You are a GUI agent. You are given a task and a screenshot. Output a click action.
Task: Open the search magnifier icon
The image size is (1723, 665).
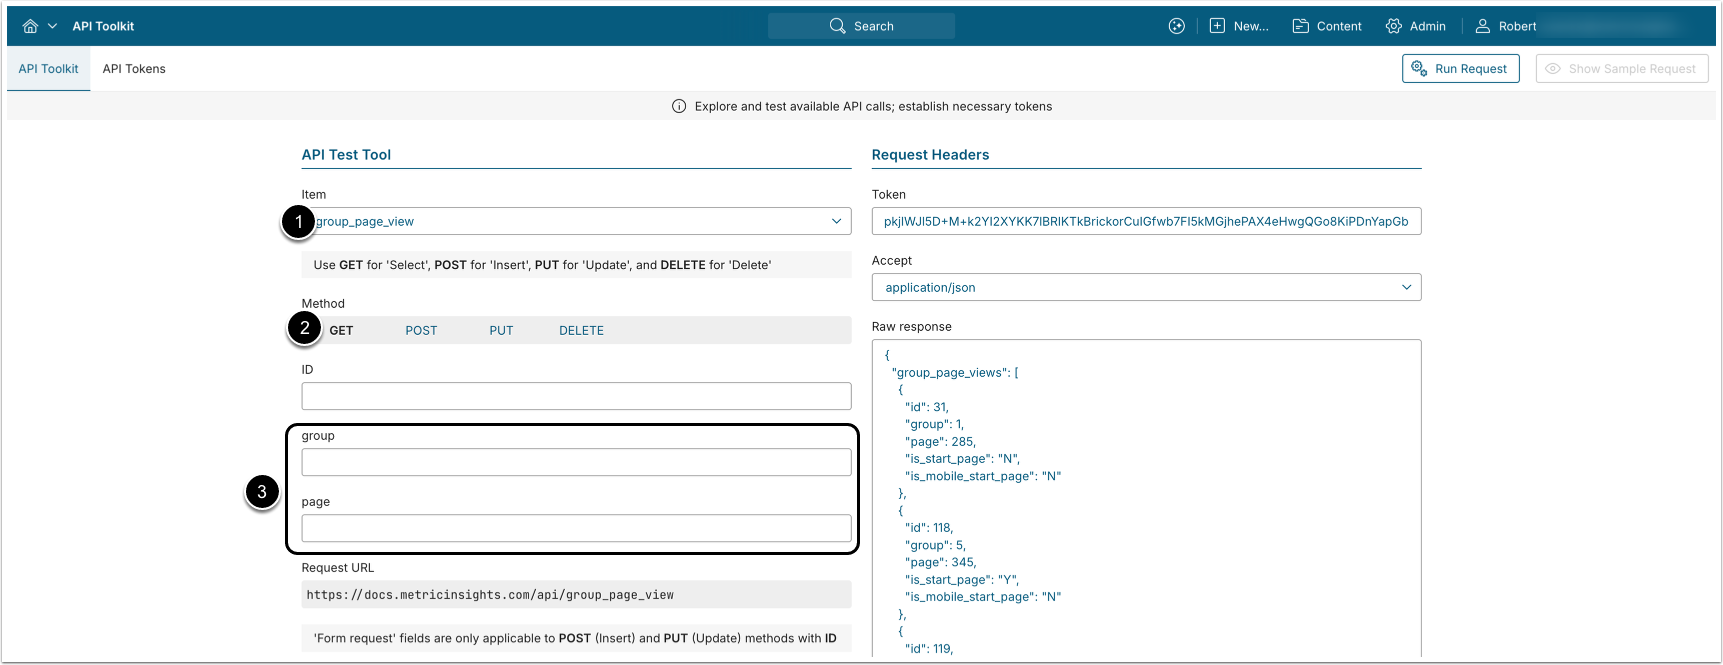tap(837, 26)
